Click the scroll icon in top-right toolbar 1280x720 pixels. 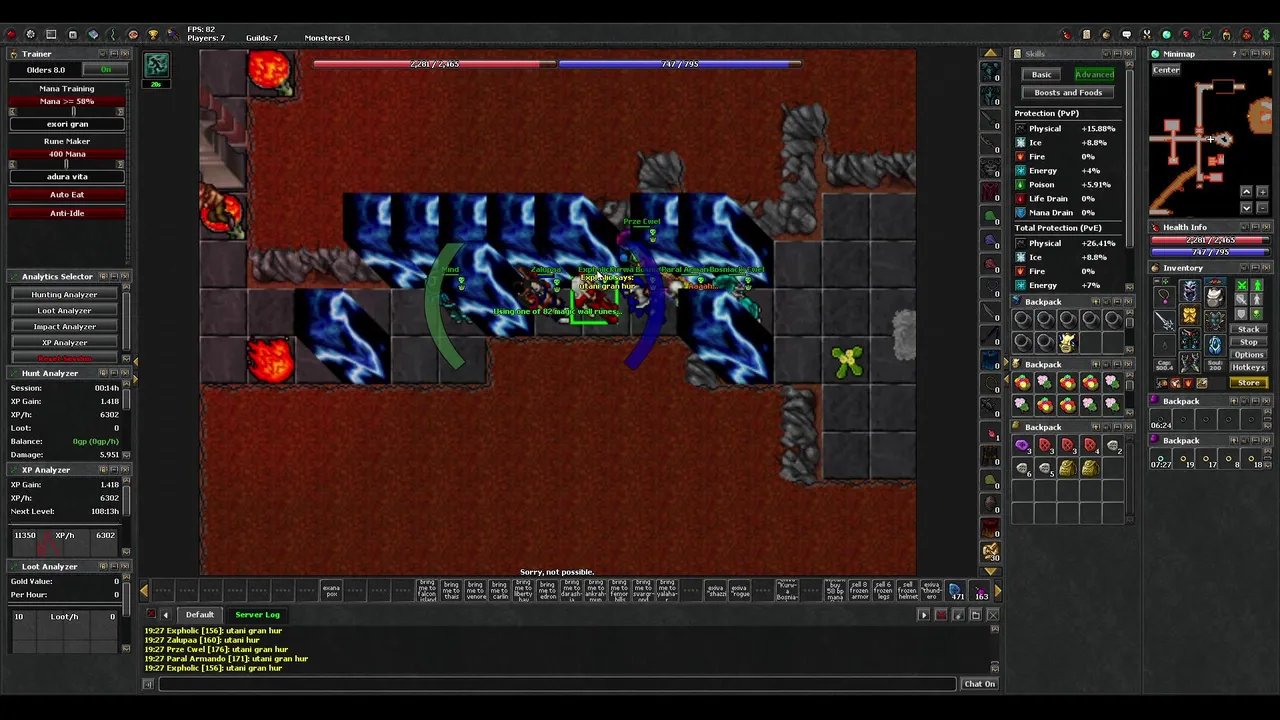coord(1087,35)
